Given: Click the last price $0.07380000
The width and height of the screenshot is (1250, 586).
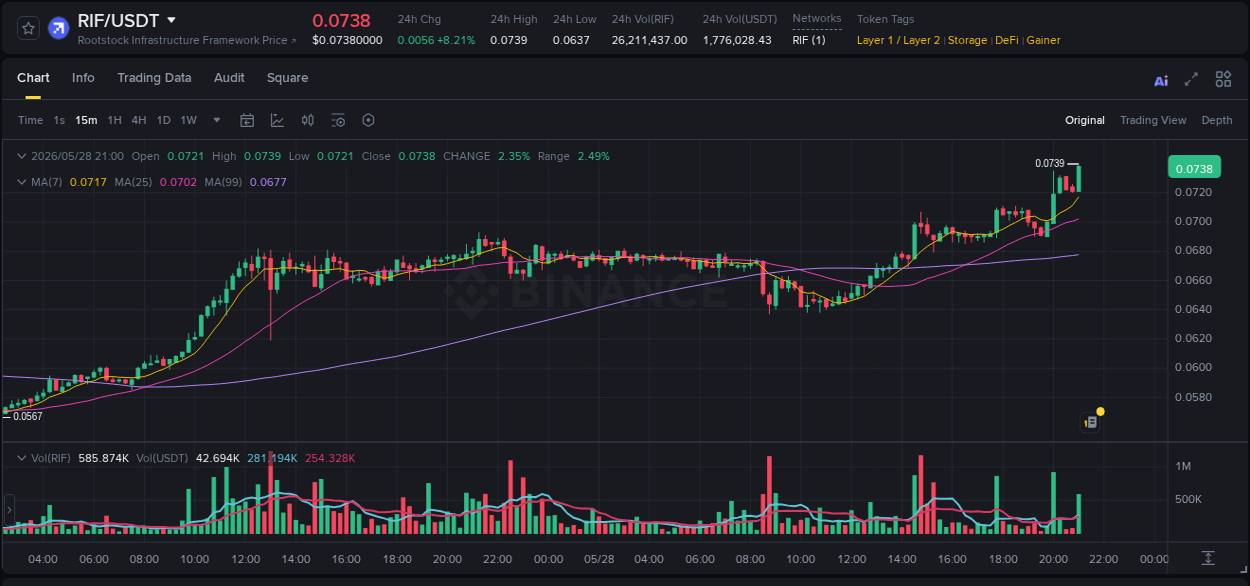Looking at the screenshot, I should click(347, 40).
